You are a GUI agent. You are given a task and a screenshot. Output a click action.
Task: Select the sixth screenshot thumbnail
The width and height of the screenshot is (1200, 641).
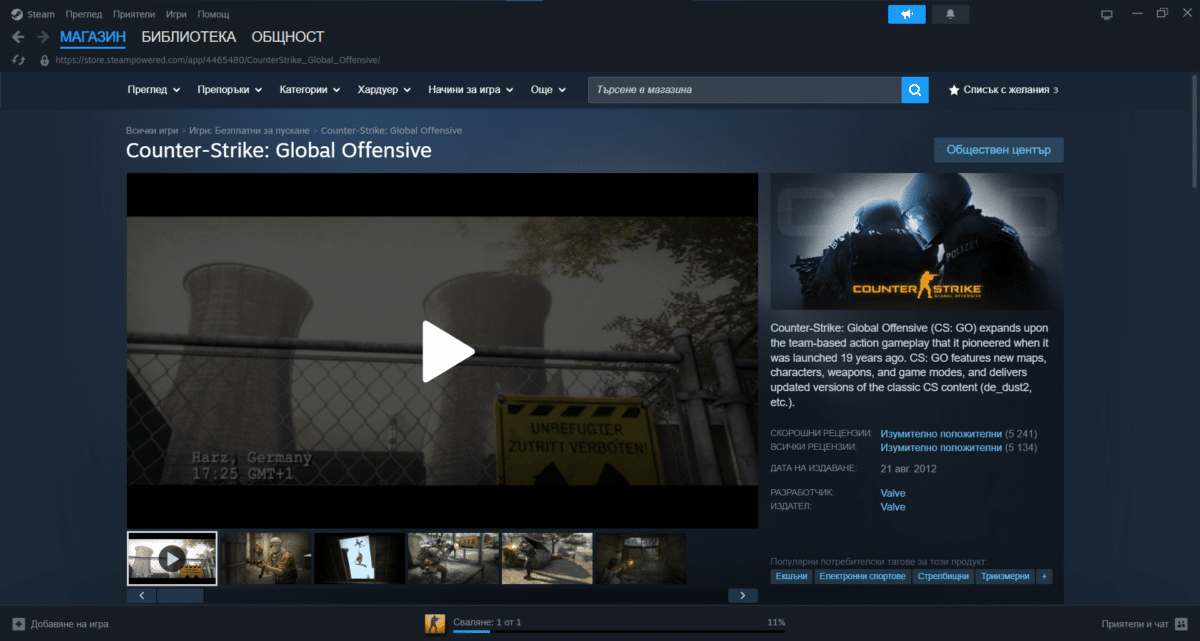click(640, 558)
